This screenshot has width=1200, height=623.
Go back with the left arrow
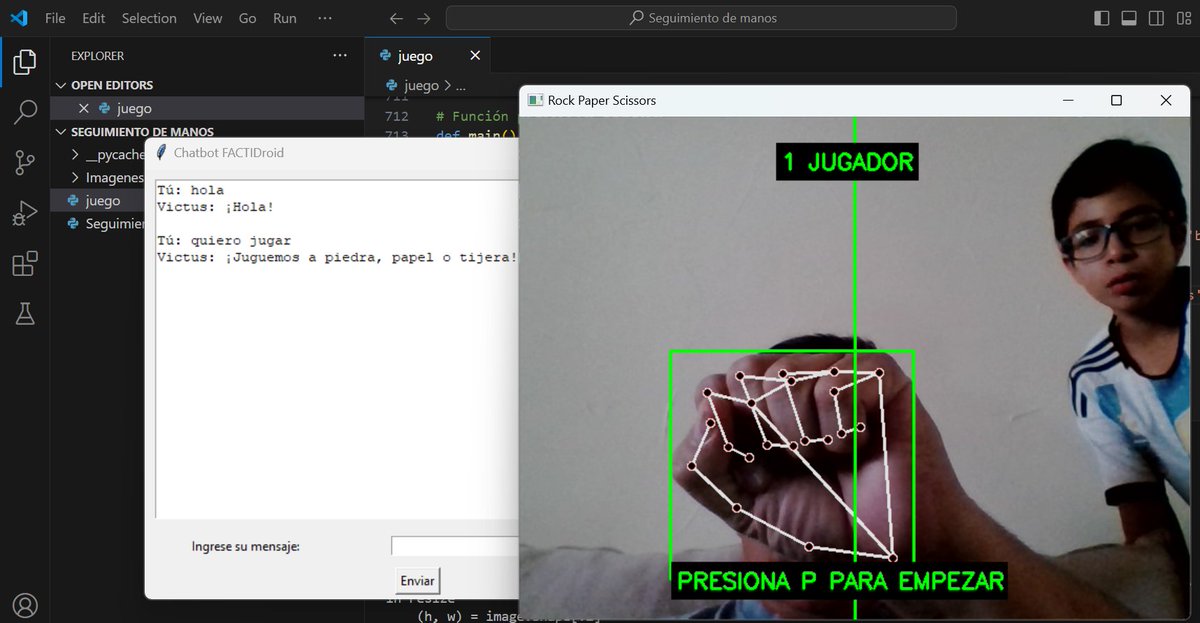[x=396, y=18]
